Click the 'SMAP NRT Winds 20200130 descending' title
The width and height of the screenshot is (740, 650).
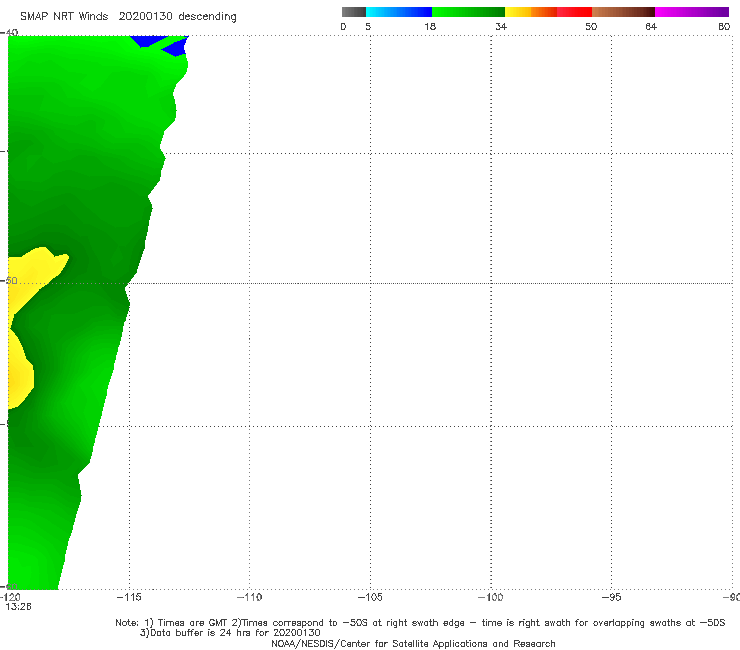(x=128, y=16)
